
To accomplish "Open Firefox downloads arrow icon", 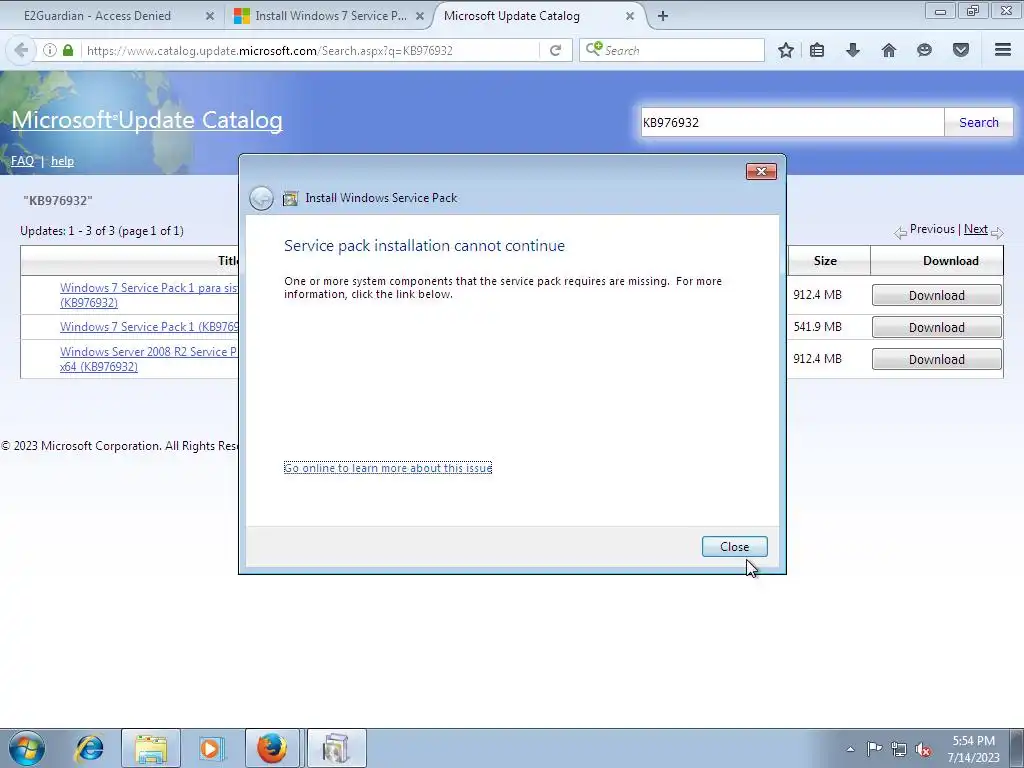I will tap(853, 50).
